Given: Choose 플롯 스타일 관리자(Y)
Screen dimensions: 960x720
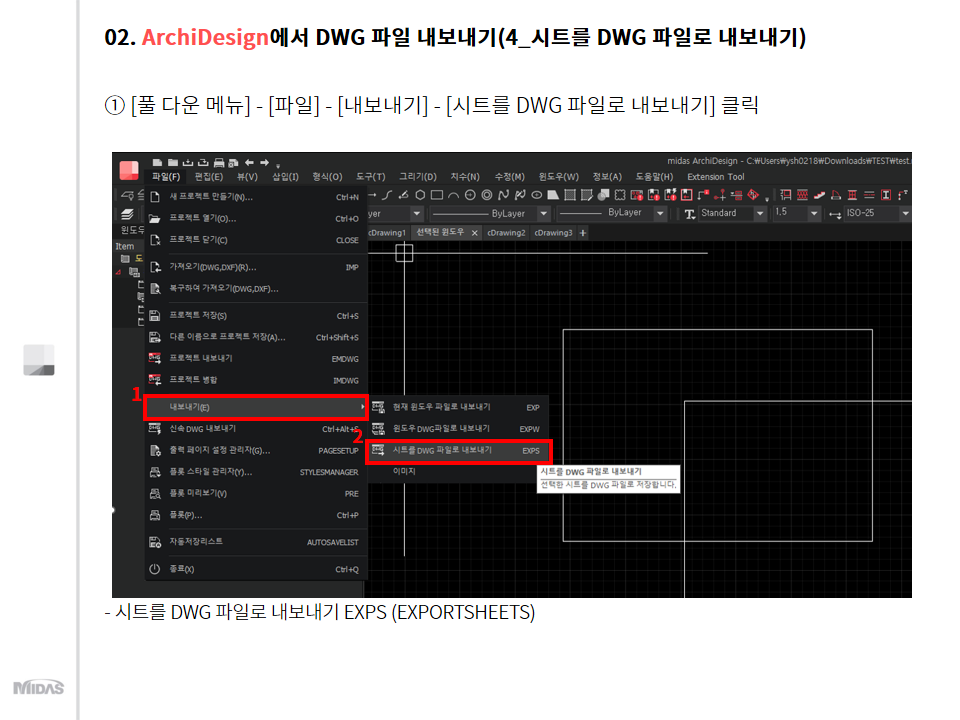Looking at the screenshot, I should pyautogui.click(x=257, y=471).
